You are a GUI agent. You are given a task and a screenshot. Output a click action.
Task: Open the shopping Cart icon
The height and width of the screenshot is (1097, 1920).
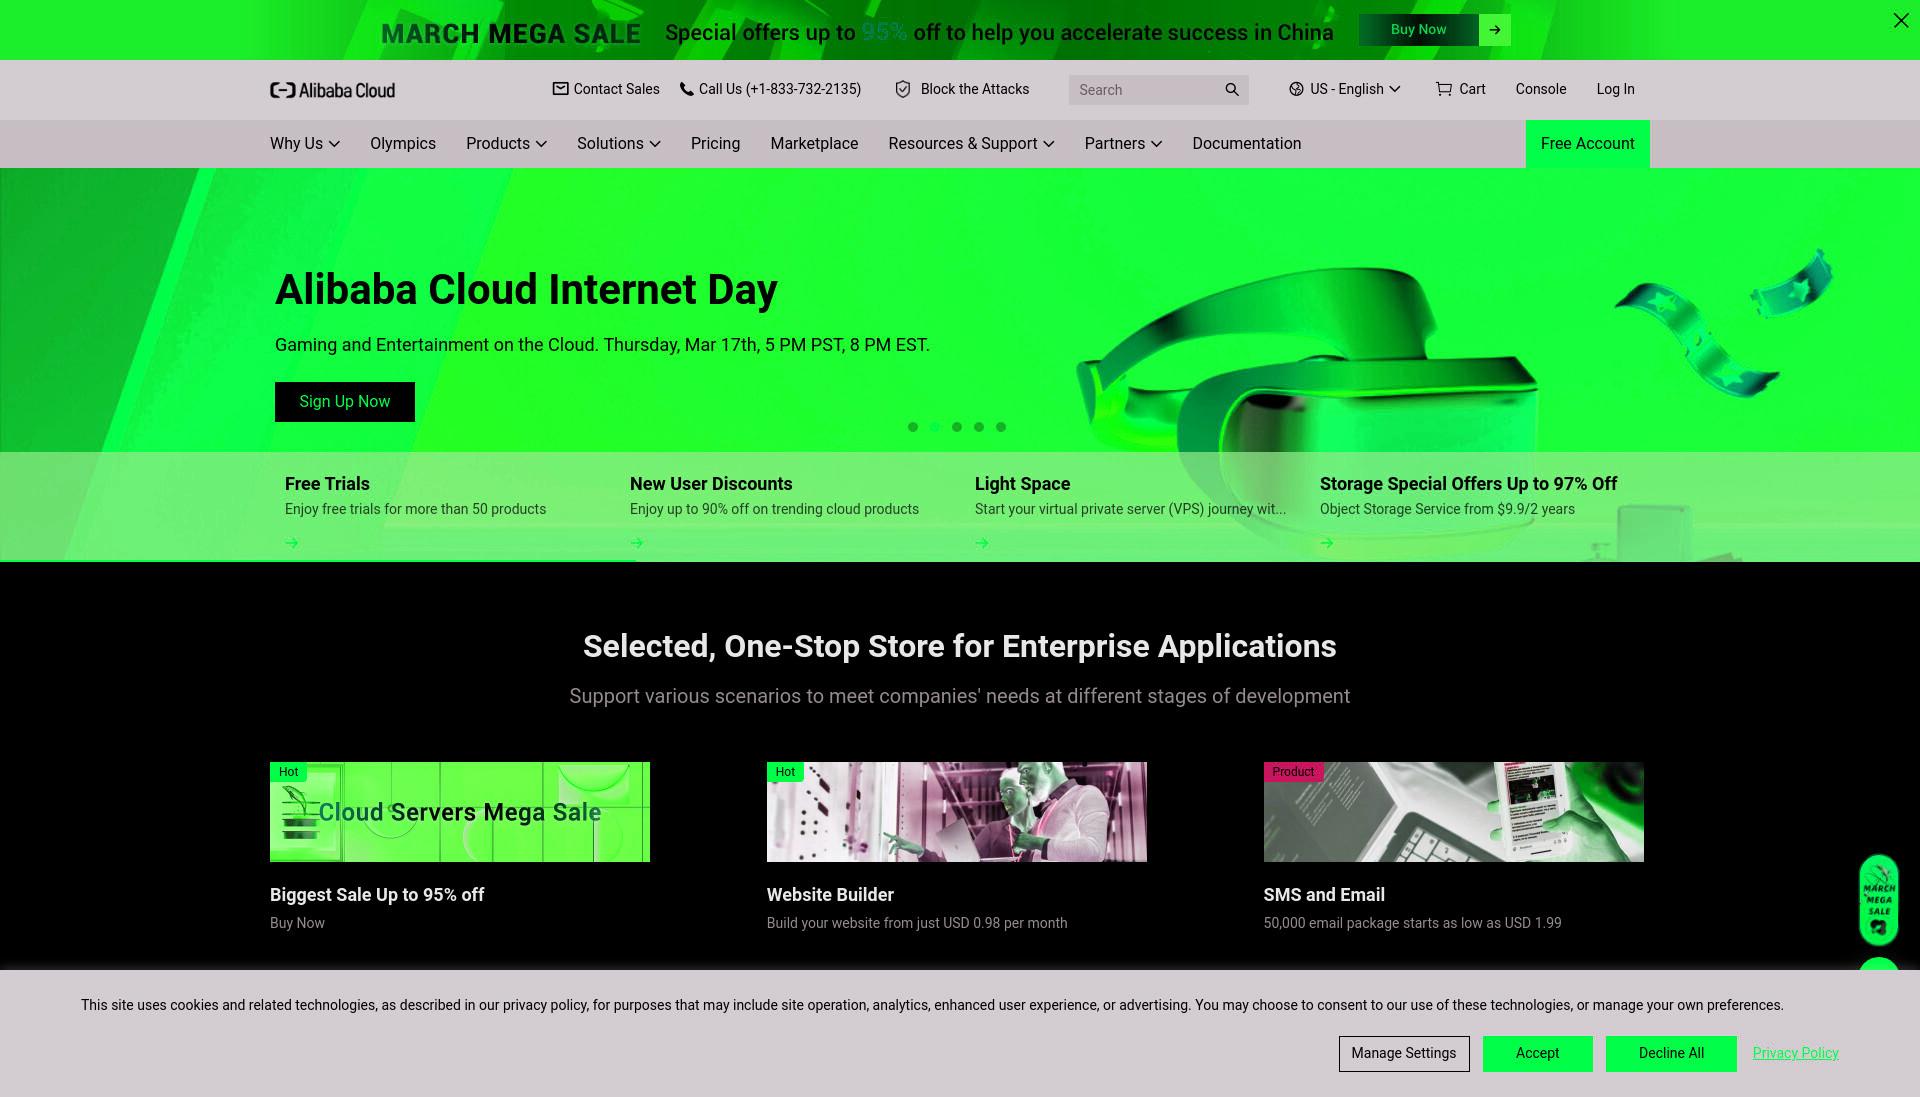tap(1443, 89)
